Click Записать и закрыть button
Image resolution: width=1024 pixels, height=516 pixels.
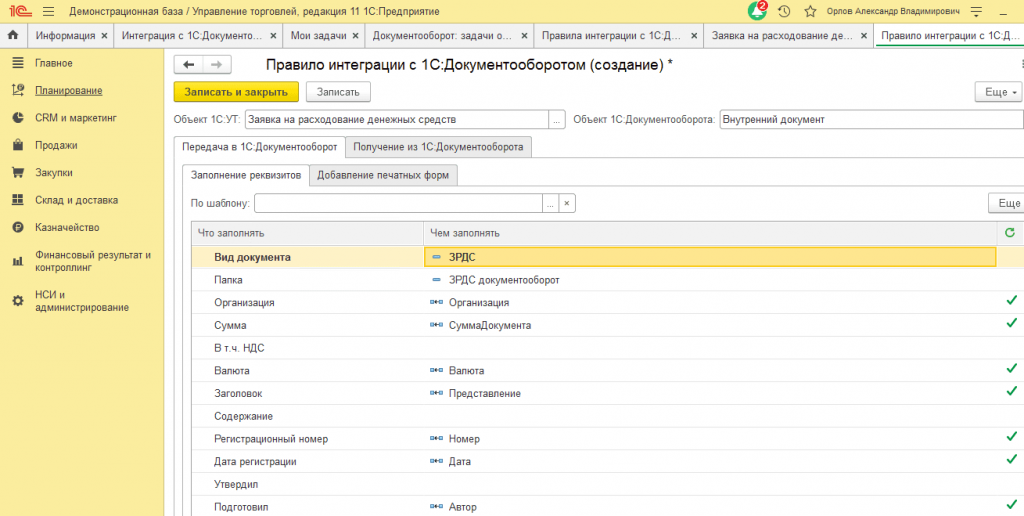click(x=236, y=92)
